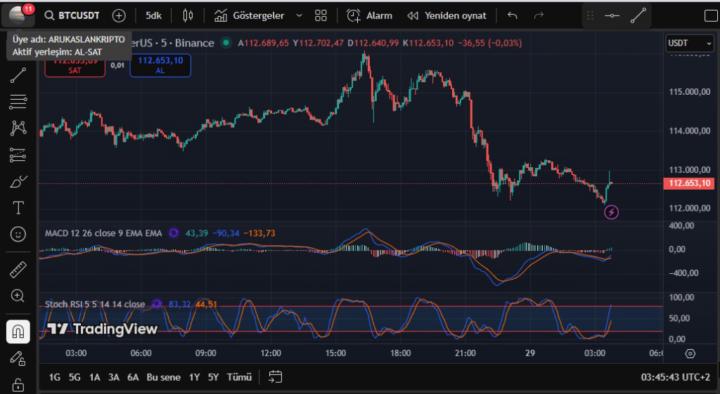Select the Stoch RSI 5 5 14 14 label

click(95, 304)
